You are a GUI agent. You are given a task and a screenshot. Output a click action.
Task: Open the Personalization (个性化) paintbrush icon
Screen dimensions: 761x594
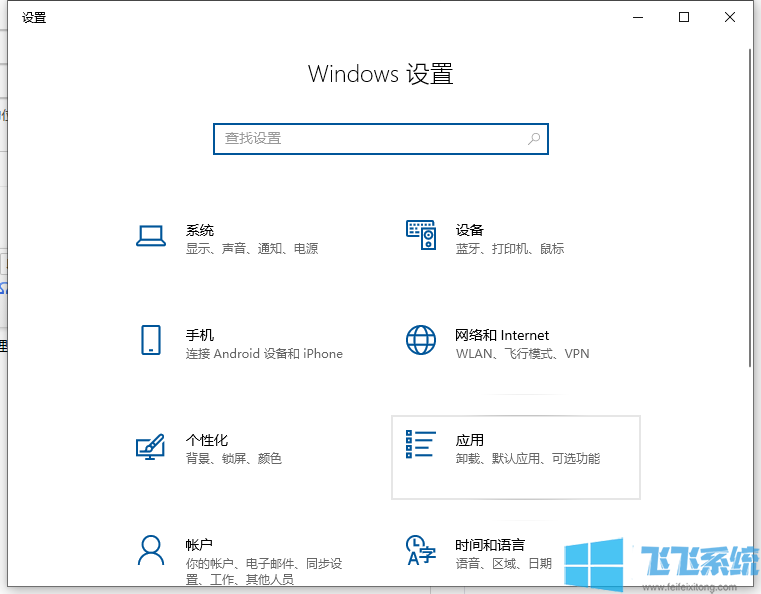(x=150, y=446)
